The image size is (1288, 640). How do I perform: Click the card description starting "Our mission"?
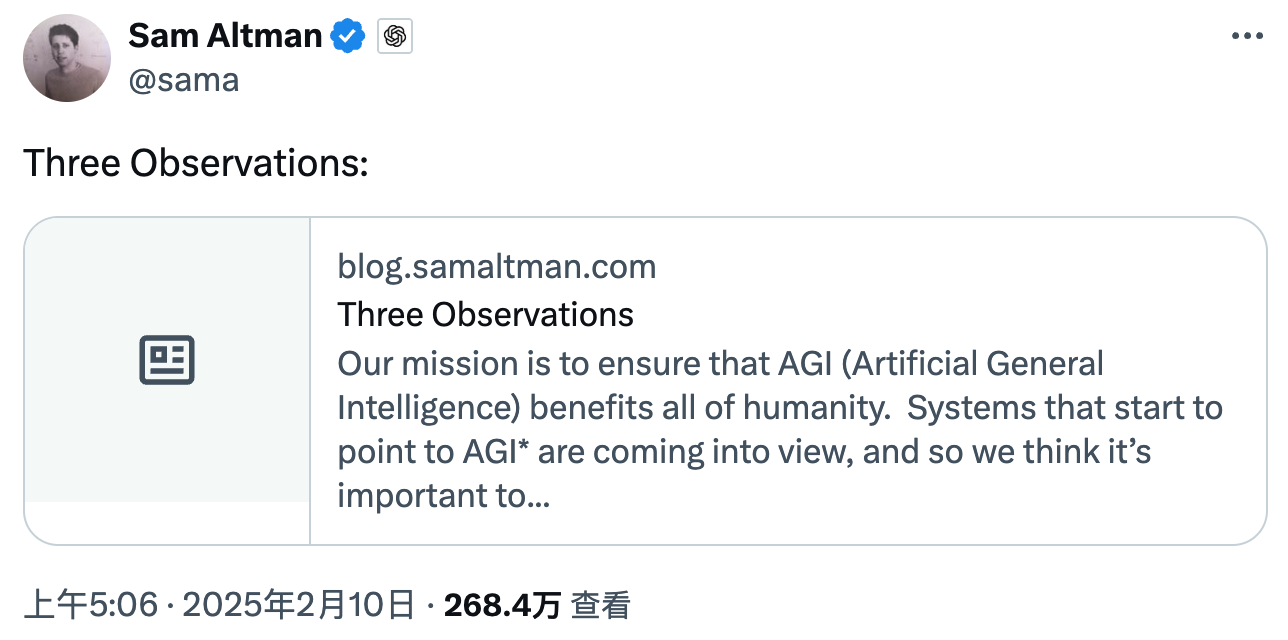[x=780, y=428]
